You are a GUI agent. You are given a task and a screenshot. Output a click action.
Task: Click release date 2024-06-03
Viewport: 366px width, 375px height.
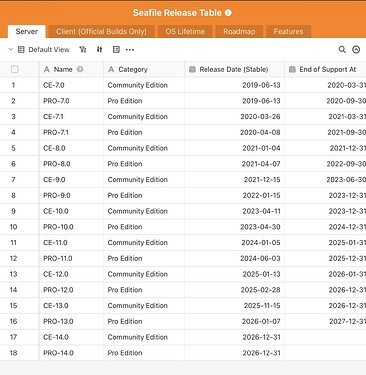[x=260, y=258]
